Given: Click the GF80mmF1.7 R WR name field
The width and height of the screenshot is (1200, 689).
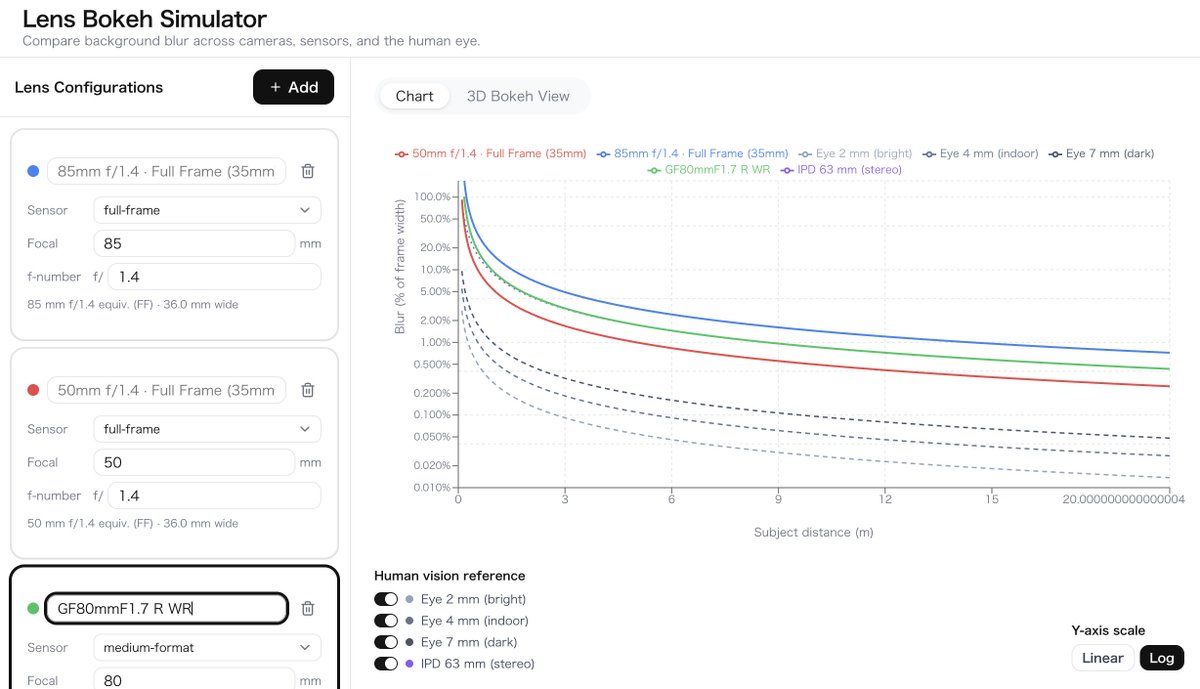Looking at the screenshot, I should 167,608.
